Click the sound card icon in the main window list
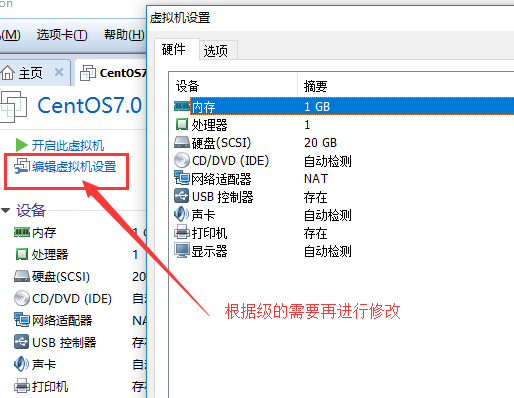The width and height of the screenshot is (514, 398). coord(21,364)
